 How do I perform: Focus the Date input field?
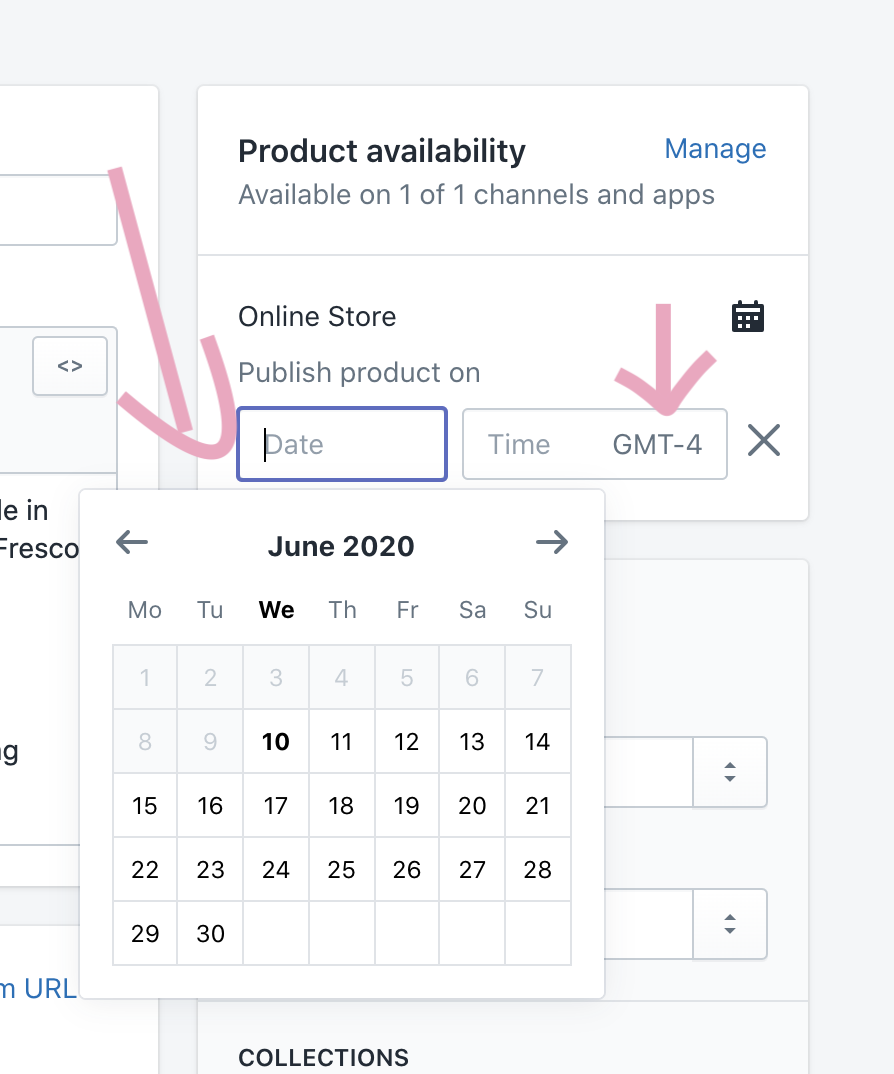pos(342,444)
